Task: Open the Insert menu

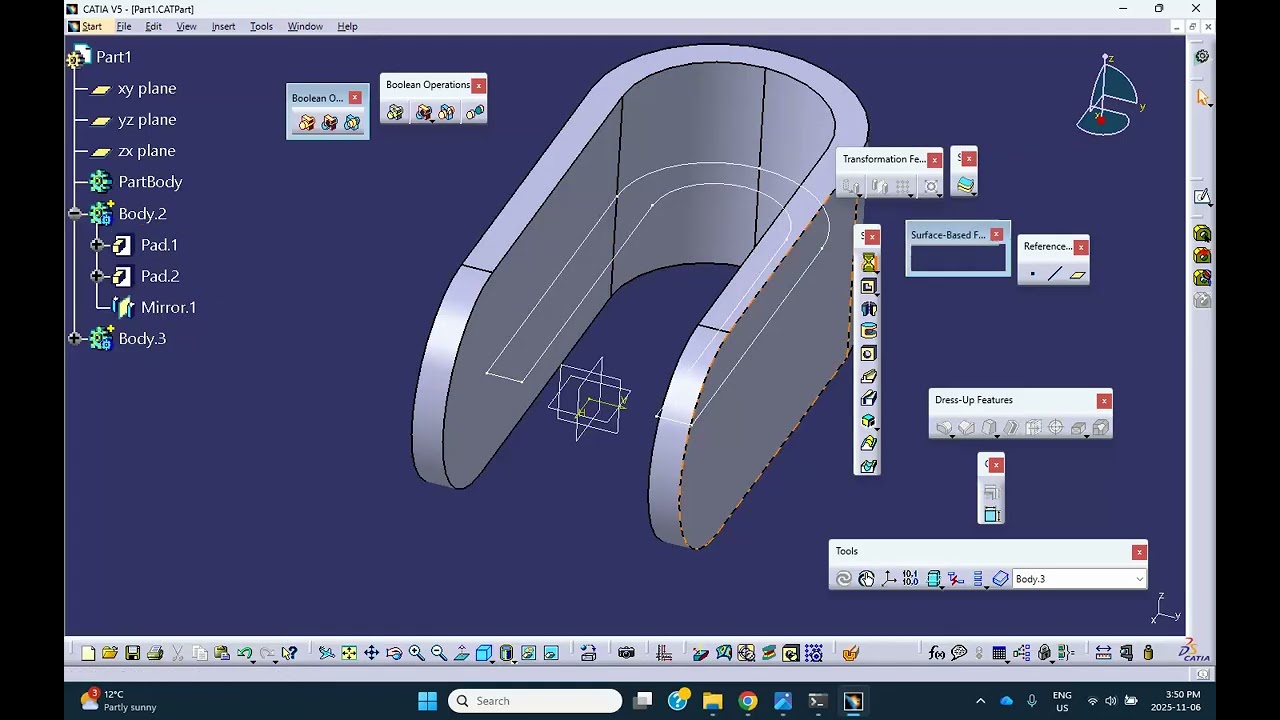Action: tap(223, 26)
